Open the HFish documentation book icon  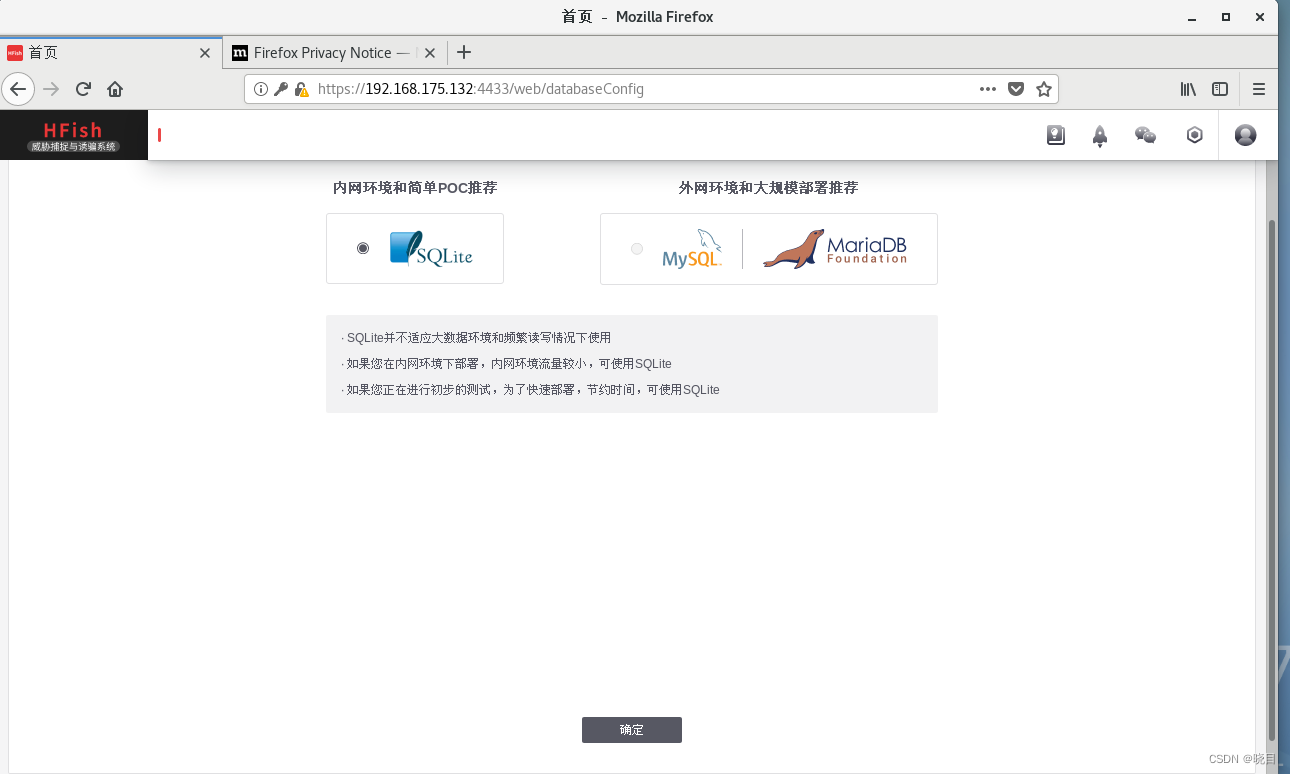[1056, 135]
